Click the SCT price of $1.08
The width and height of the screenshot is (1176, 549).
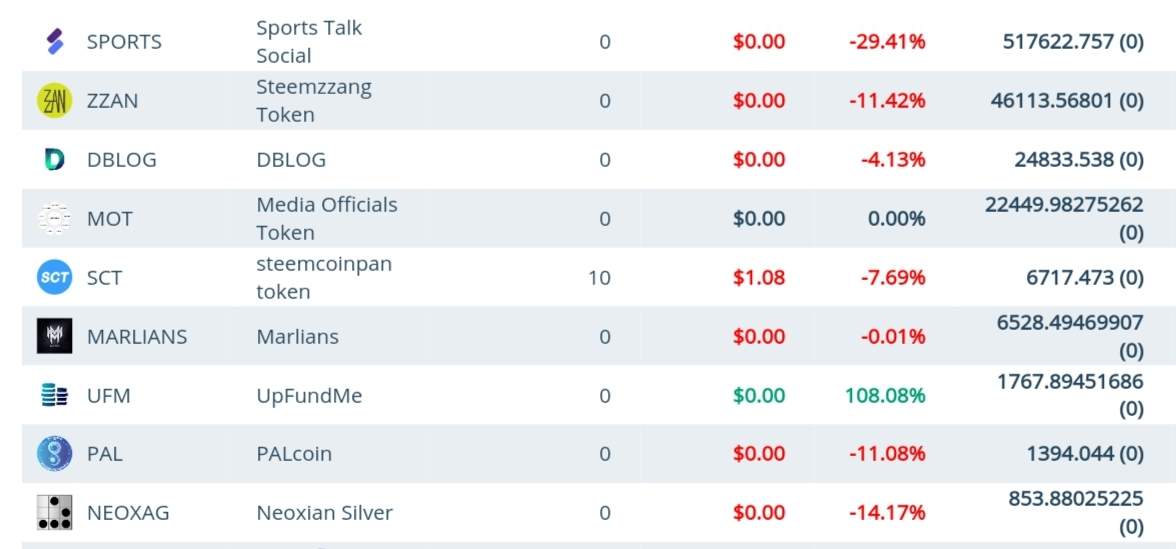(759, 278)
